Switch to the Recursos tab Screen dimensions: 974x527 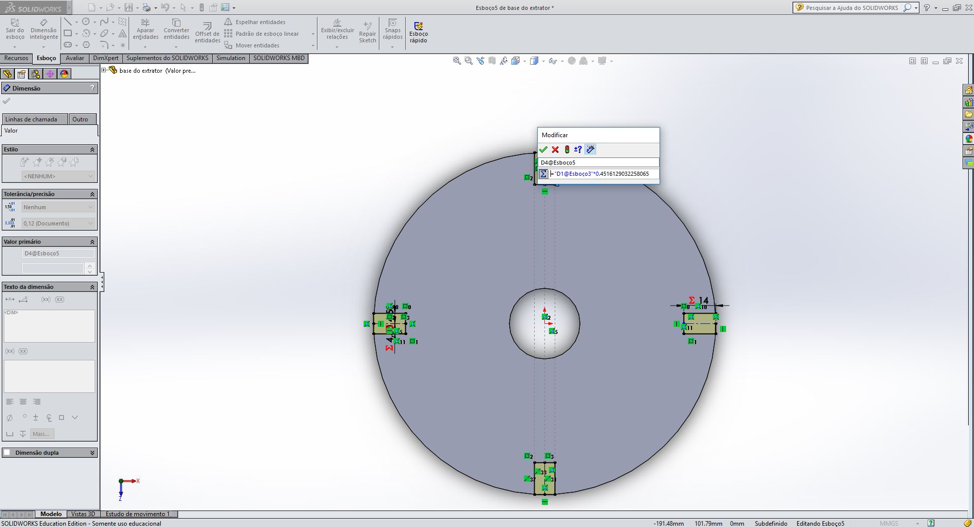click(x=16, y=58)
